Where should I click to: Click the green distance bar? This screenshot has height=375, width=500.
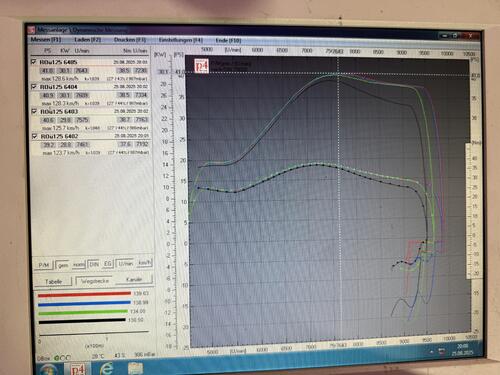click(83, 312)
